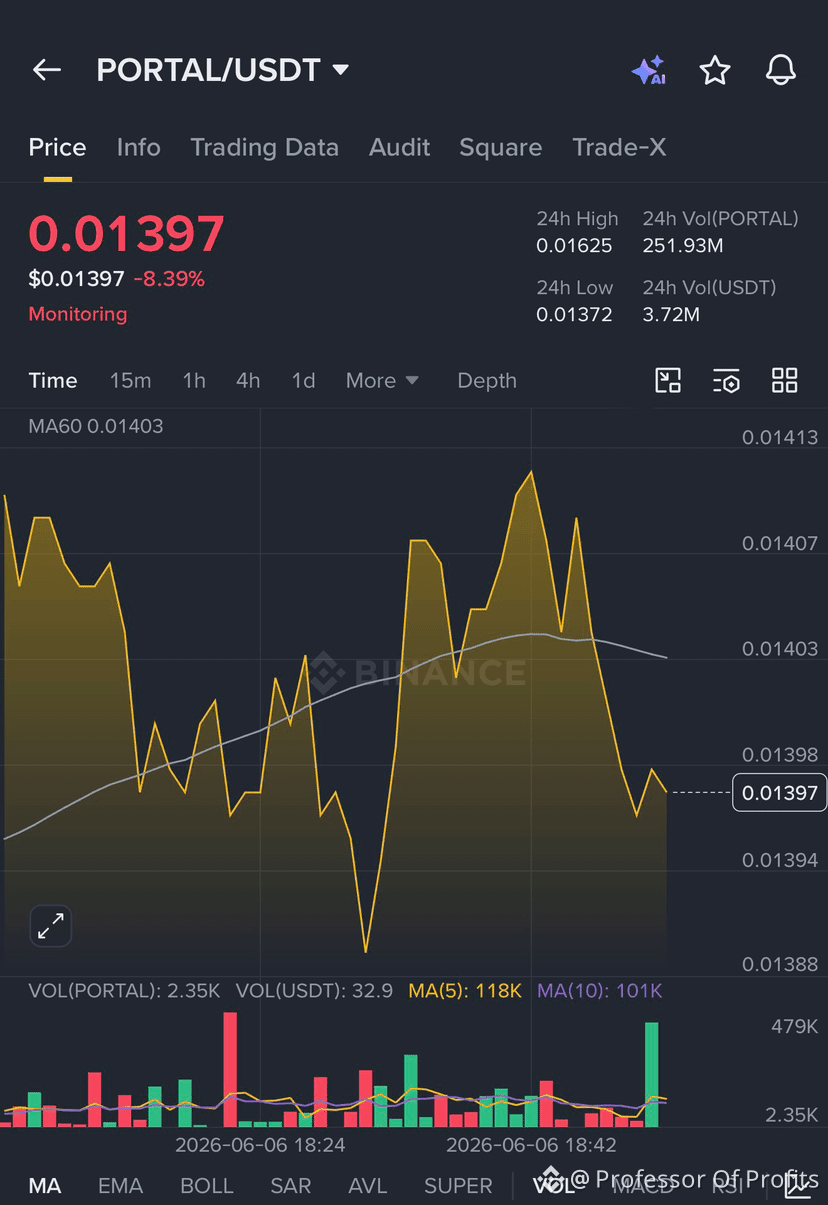The width and height of the screenshot is (828, 1205).
Task: Open the four-square grid view icon
Action: click(x=785, y=380)
